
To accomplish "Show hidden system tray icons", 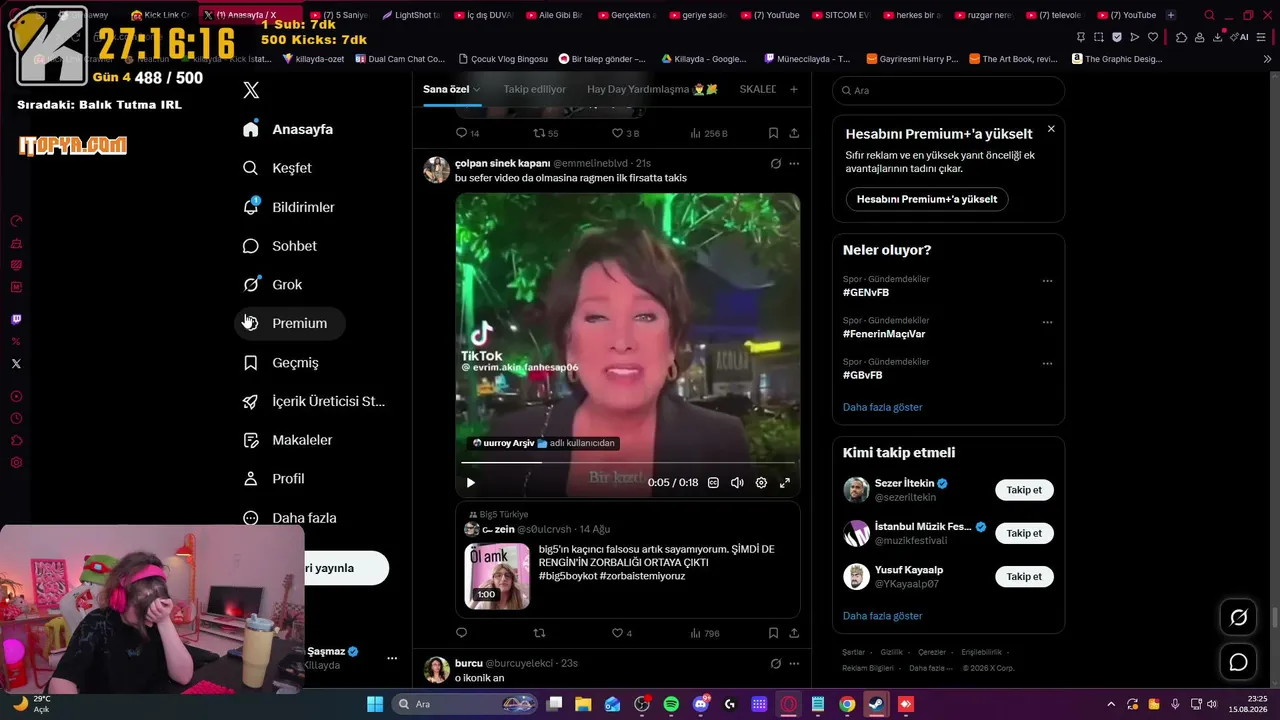I will (x=1110, y=704).
